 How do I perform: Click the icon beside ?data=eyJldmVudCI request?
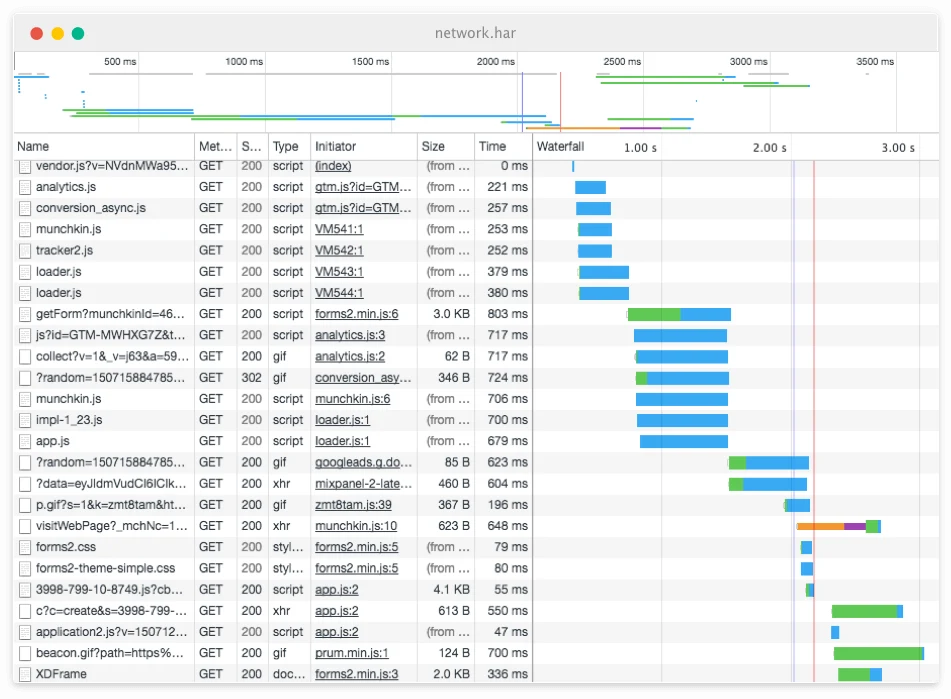(x=25, y=484)
